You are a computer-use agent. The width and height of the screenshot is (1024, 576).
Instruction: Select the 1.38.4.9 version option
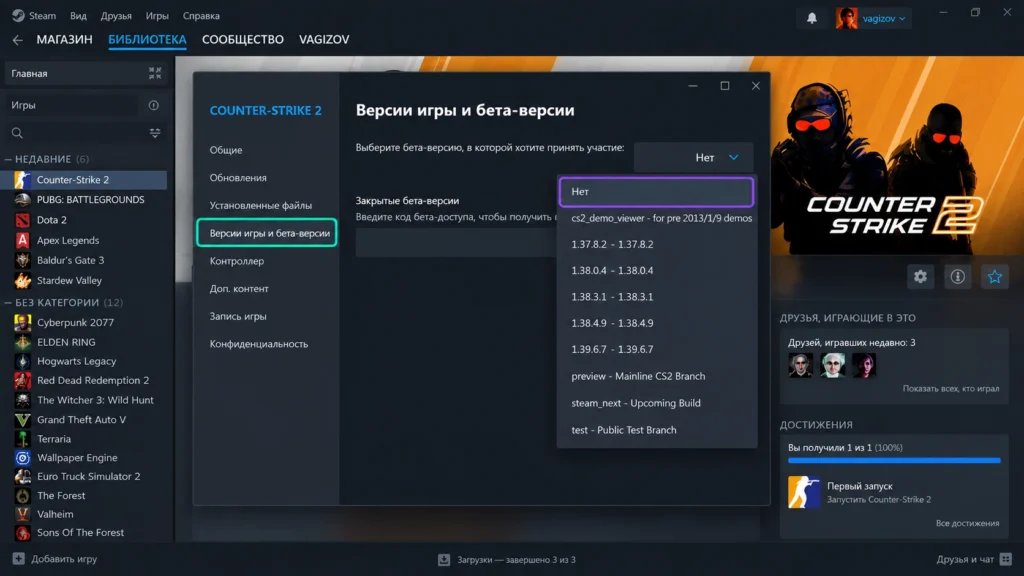(658, 323)
